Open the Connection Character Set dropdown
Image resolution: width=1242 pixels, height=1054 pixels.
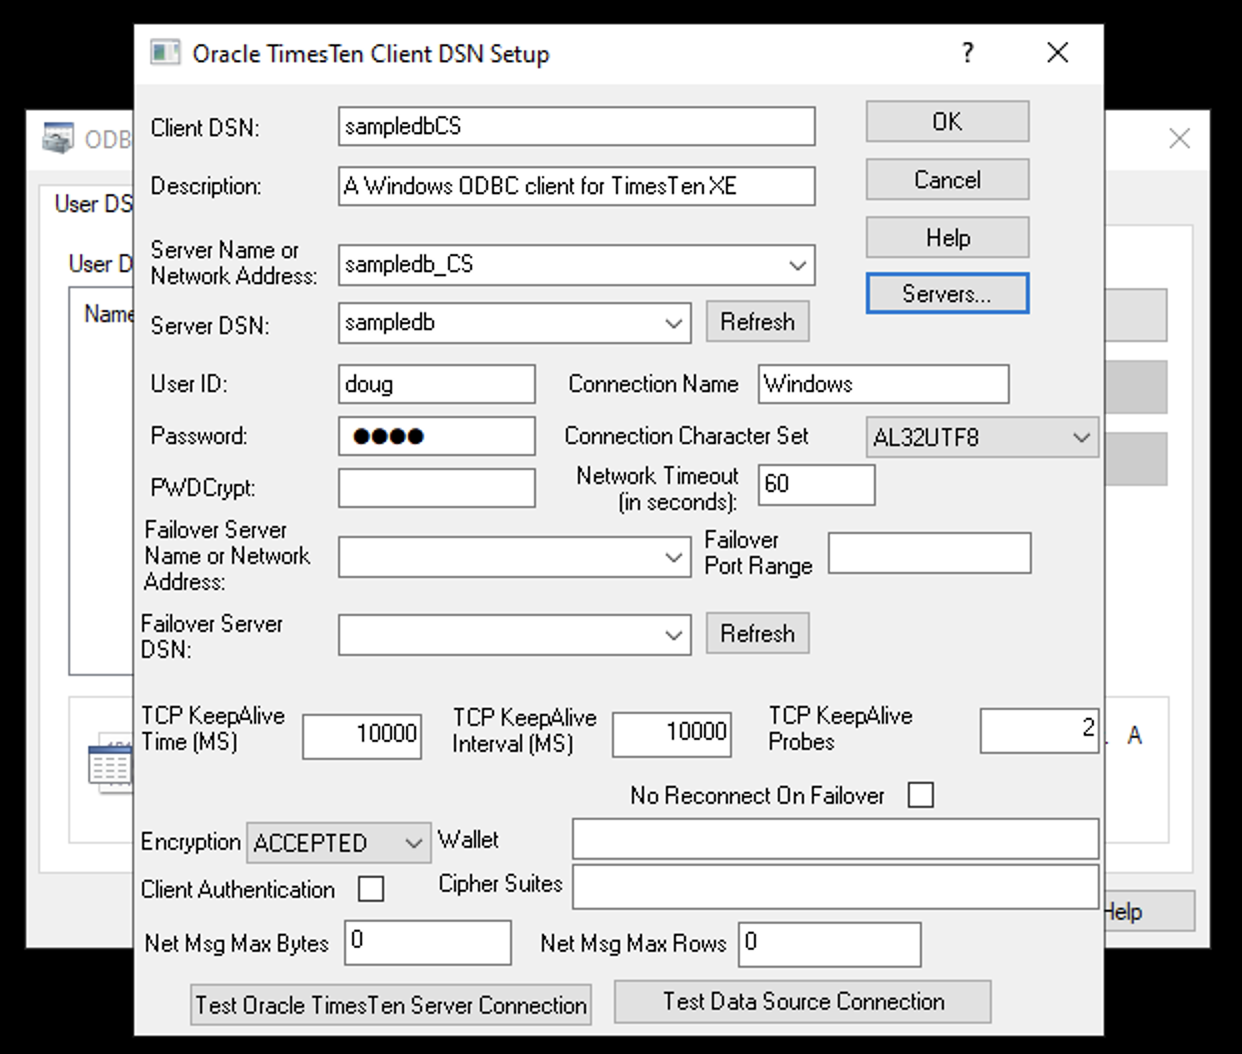(1081, 437)
